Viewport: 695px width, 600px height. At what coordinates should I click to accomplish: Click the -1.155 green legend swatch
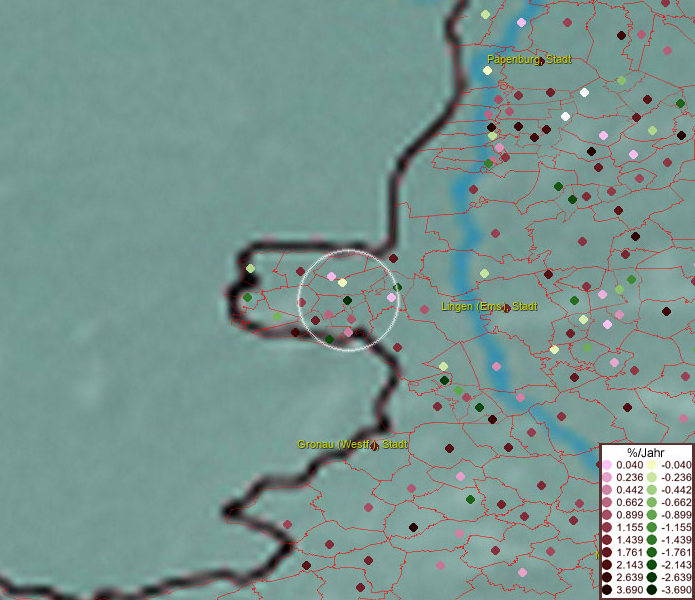pyautogui.click(x=651, y=528)
